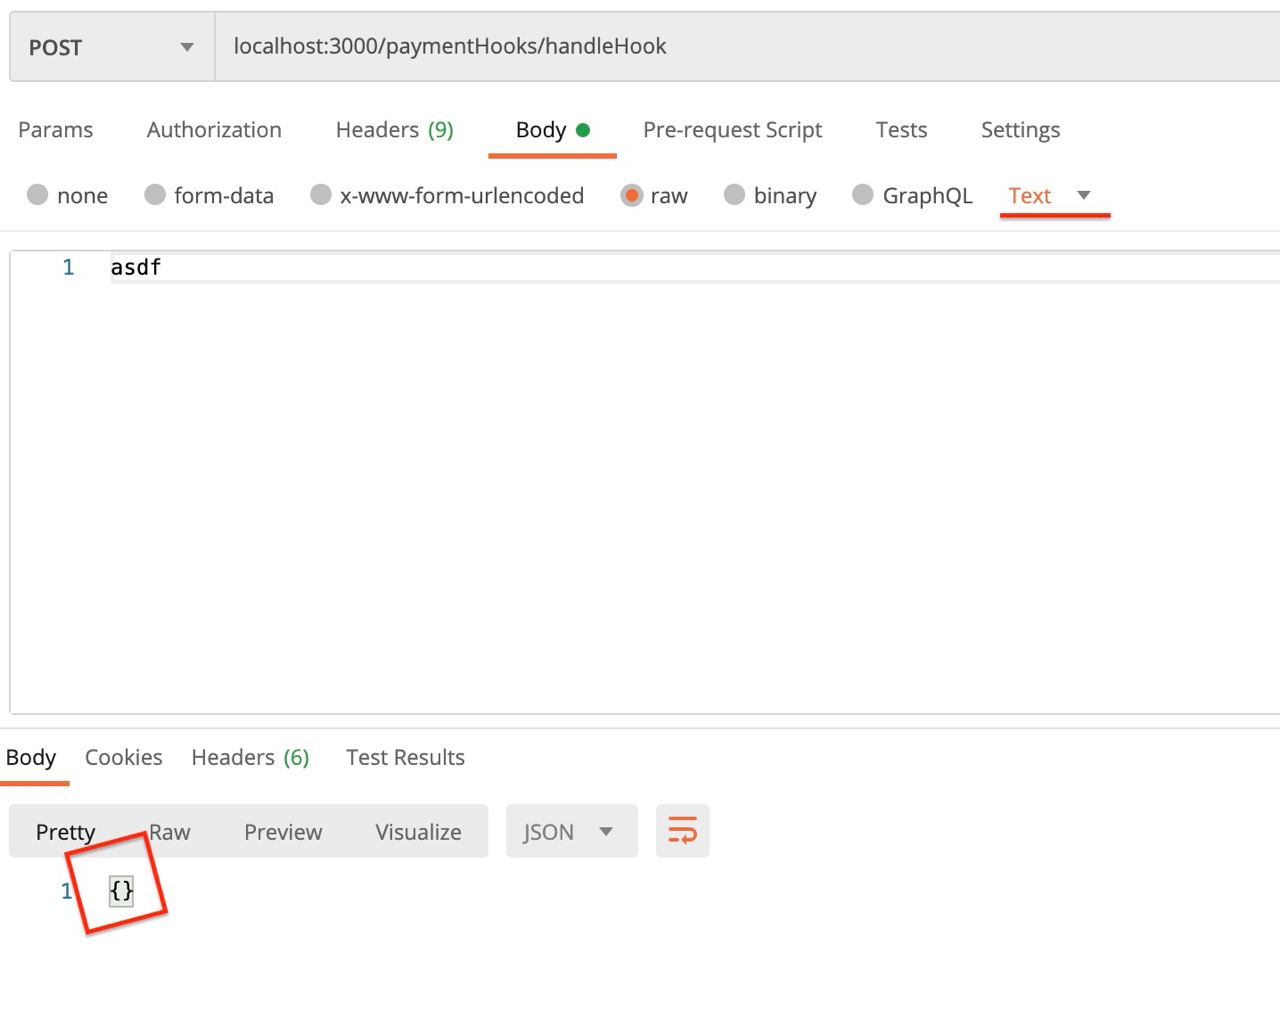The height and width of the screenshot is (1011, 1280).
Task: Select the none body option
Action: (38, 195)
